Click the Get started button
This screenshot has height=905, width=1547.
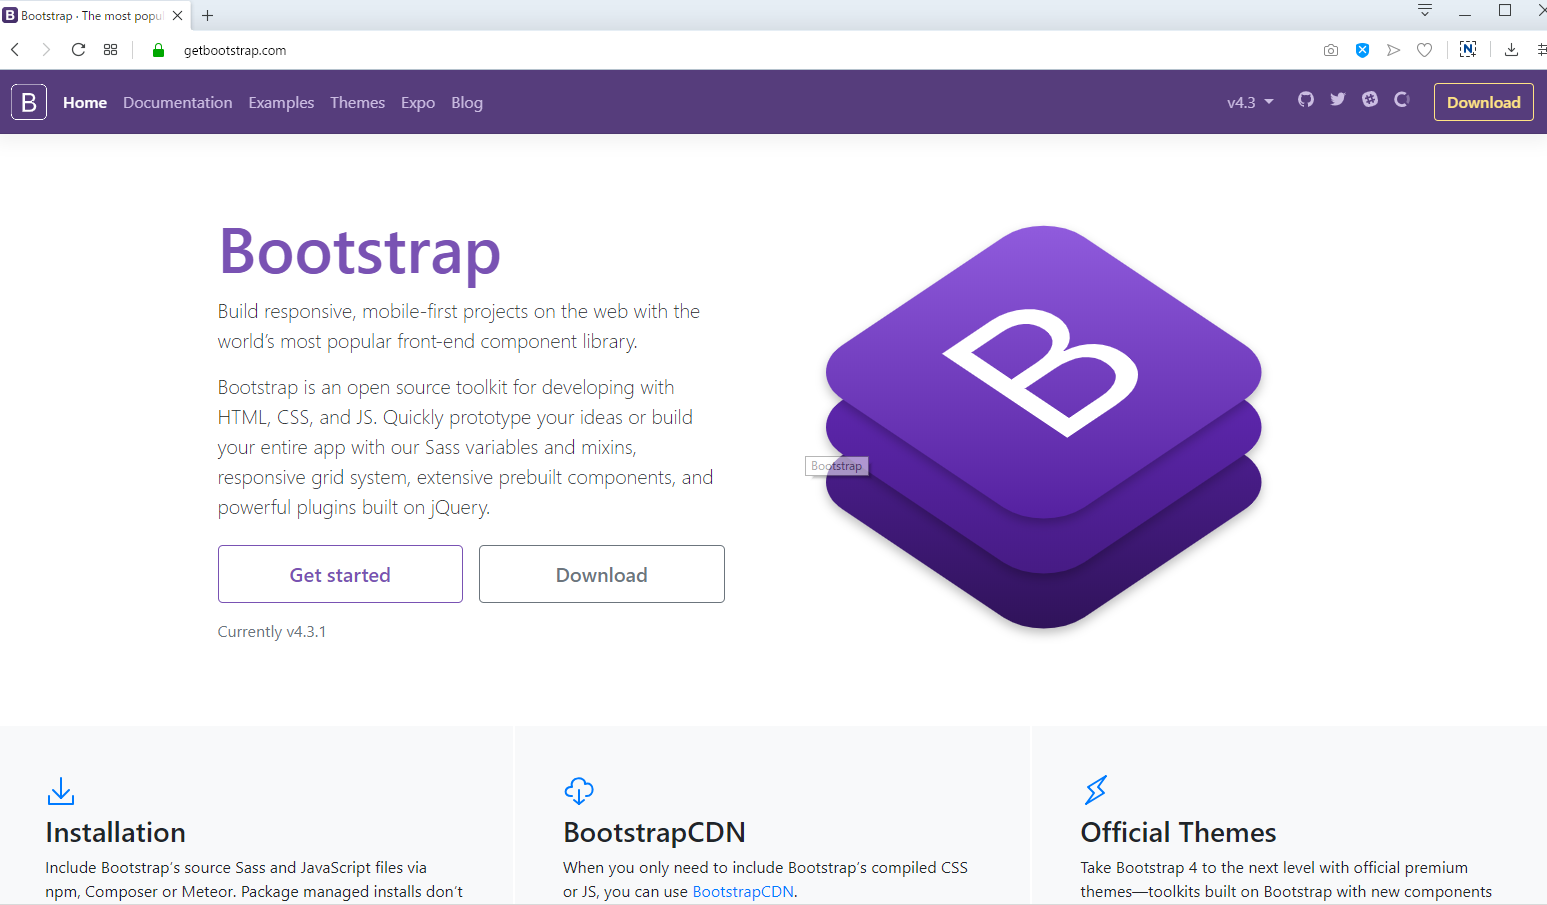(x=340, y=574)
